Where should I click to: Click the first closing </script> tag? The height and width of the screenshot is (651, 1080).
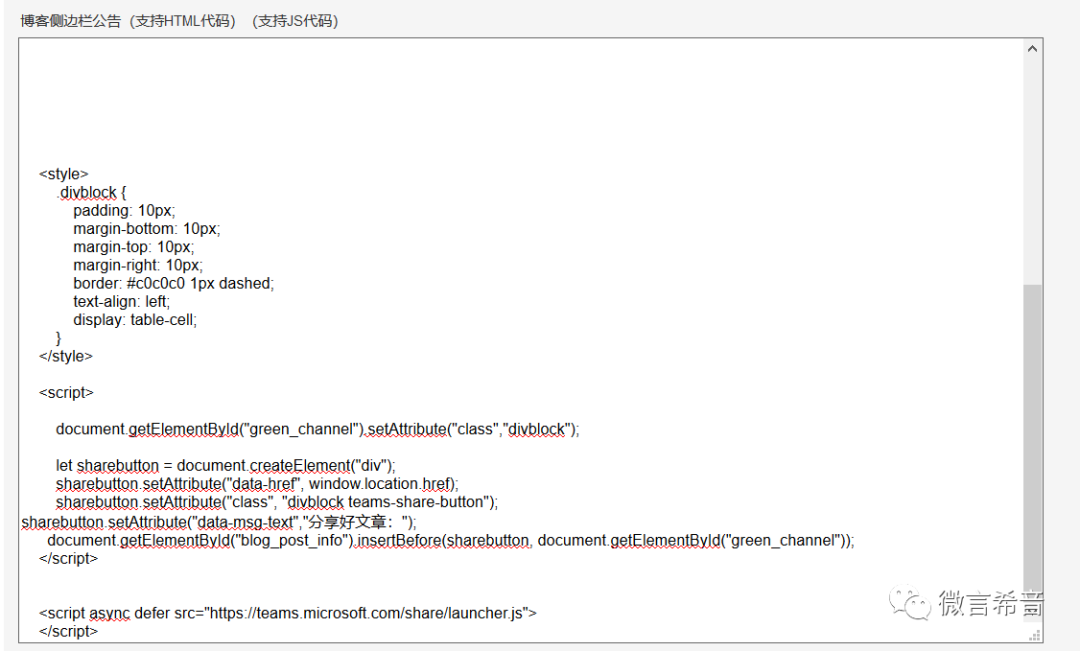click(69, 559)
